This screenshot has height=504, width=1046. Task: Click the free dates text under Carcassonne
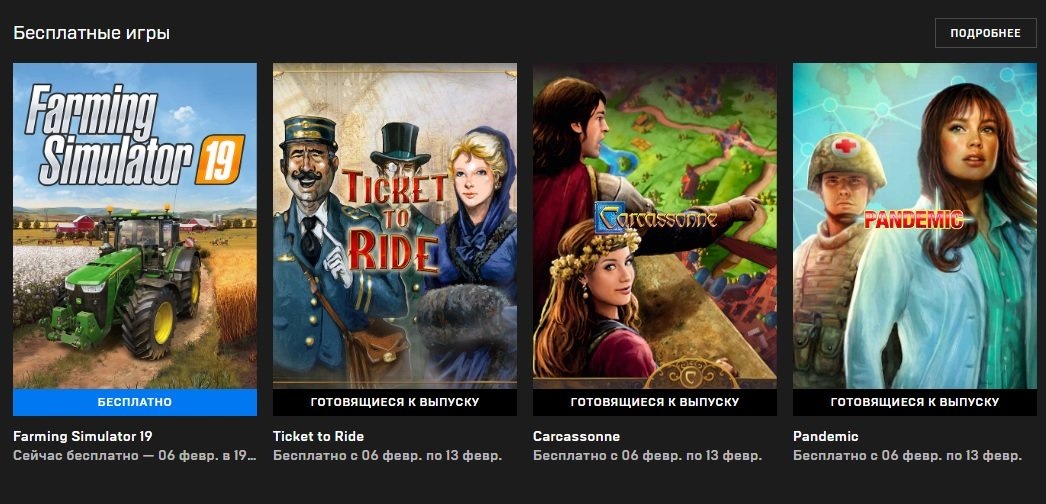tap(647, 457)
